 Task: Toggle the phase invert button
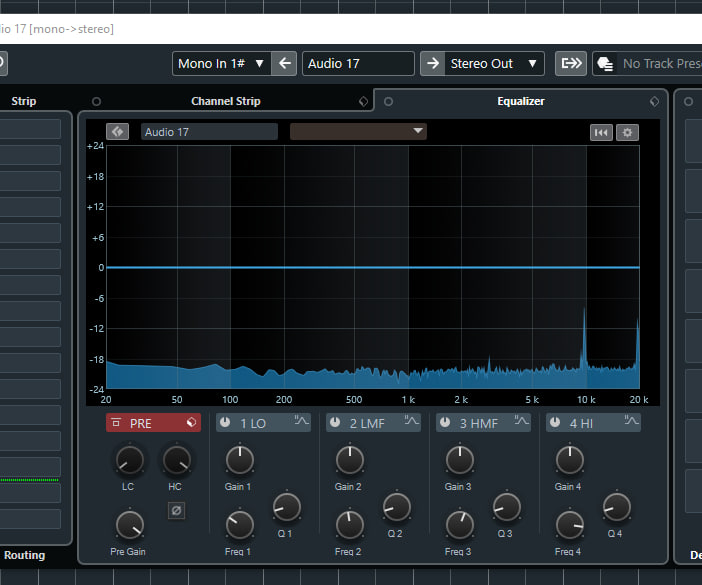point(176,510)
